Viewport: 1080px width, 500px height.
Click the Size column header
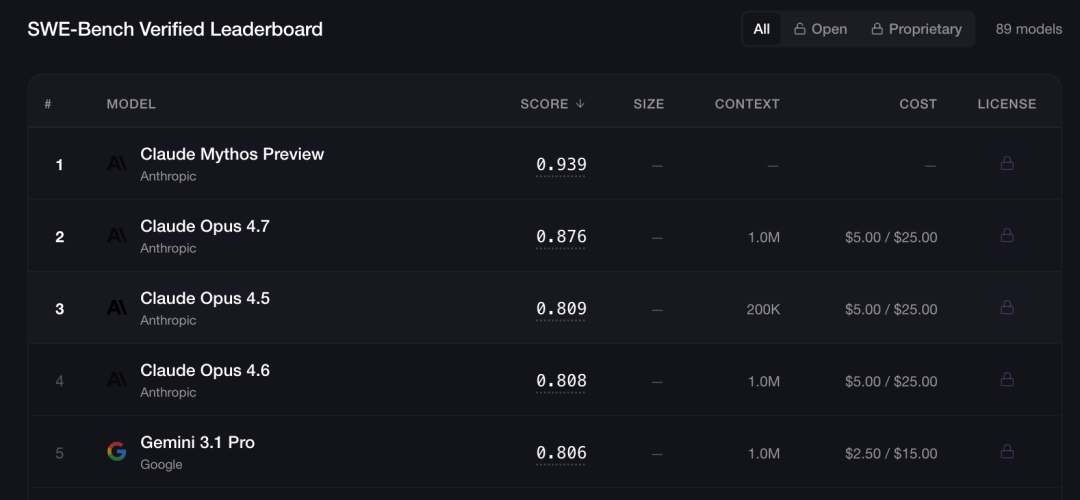(x=649, y=104)
